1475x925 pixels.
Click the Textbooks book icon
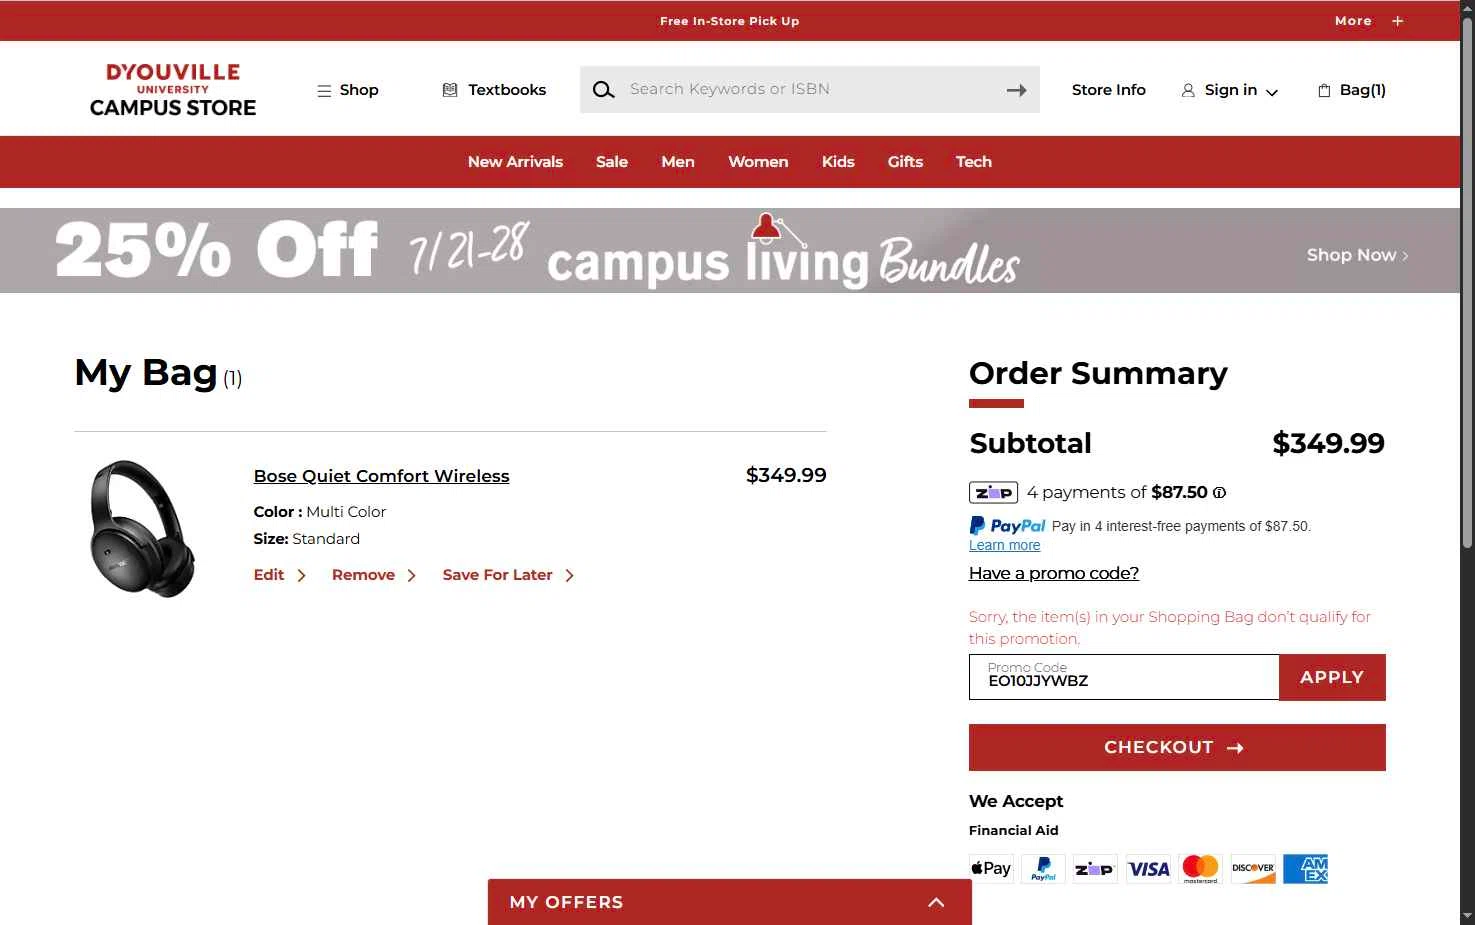(x=450, y=90)
